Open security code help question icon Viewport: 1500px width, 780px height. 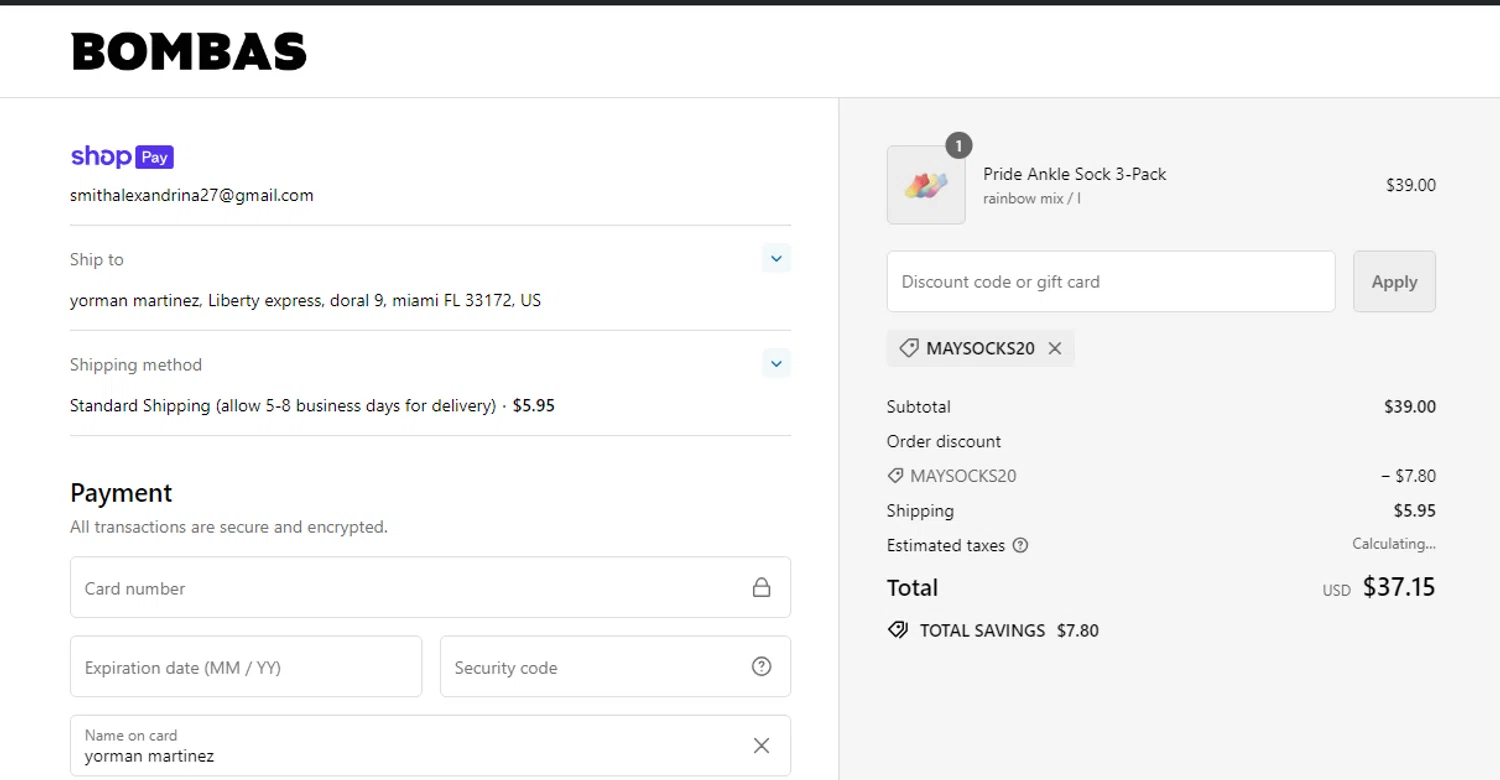761,666
